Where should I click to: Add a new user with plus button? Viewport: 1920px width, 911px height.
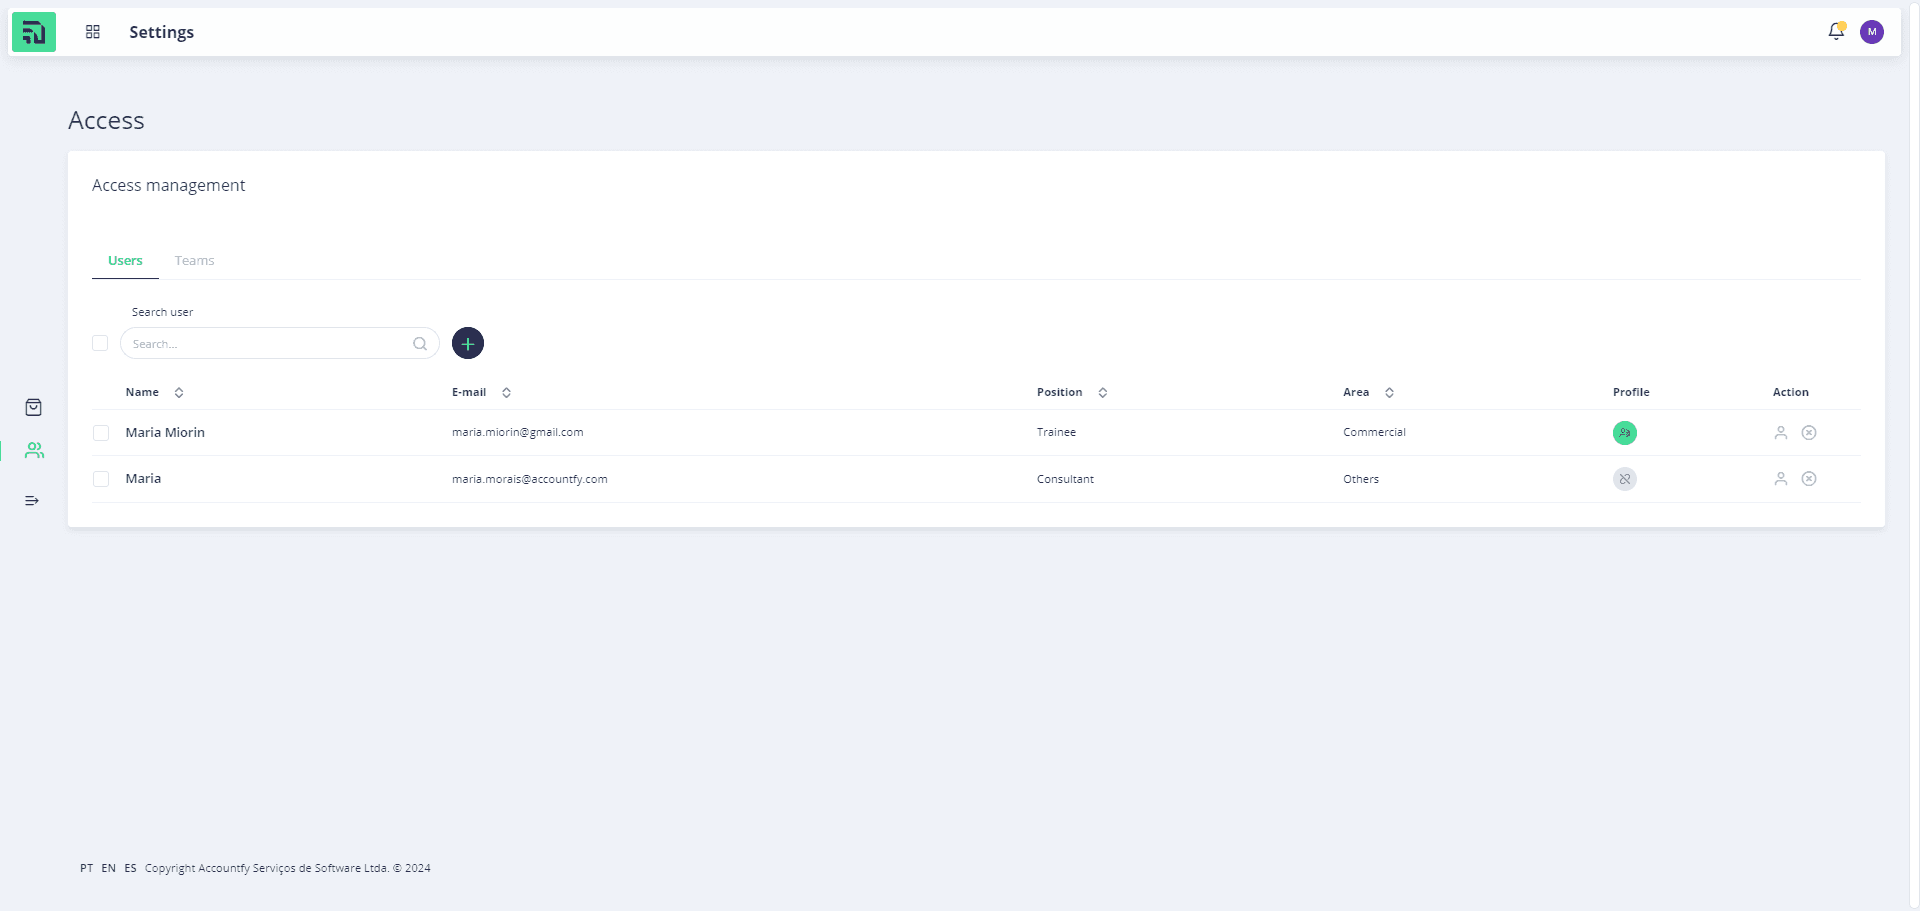pos(468,343)
